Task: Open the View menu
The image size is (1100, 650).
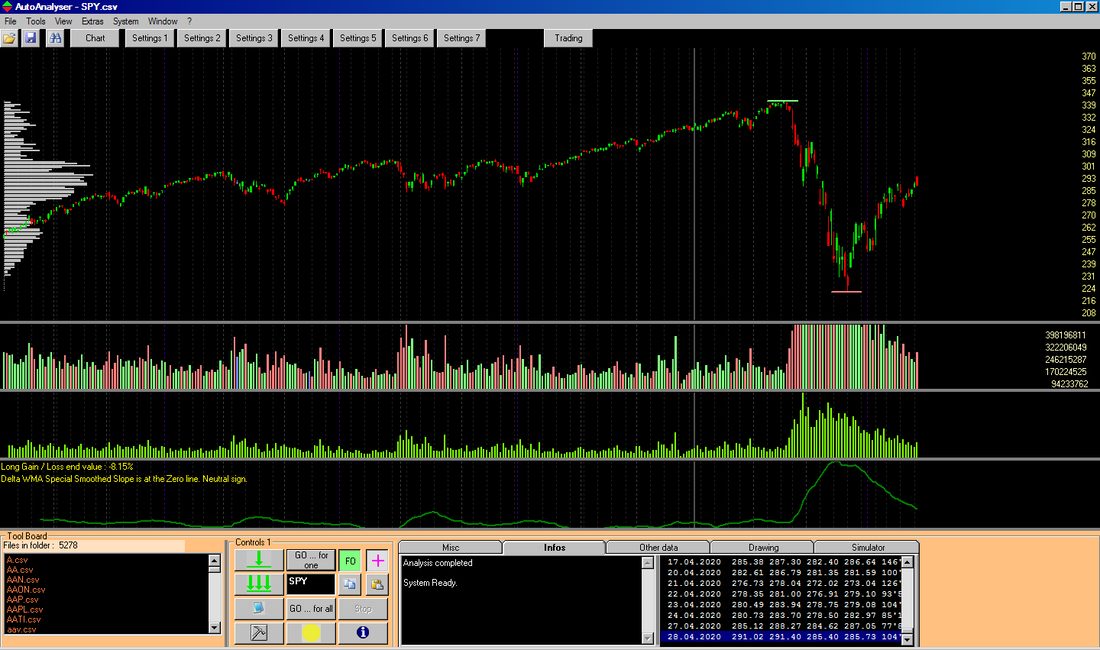Action: [63, 21]
